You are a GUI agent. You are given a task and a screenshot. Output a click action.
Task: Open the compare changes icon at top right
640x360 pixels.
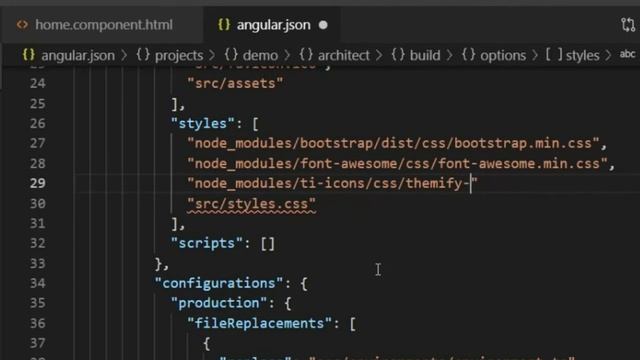(628, 25)
